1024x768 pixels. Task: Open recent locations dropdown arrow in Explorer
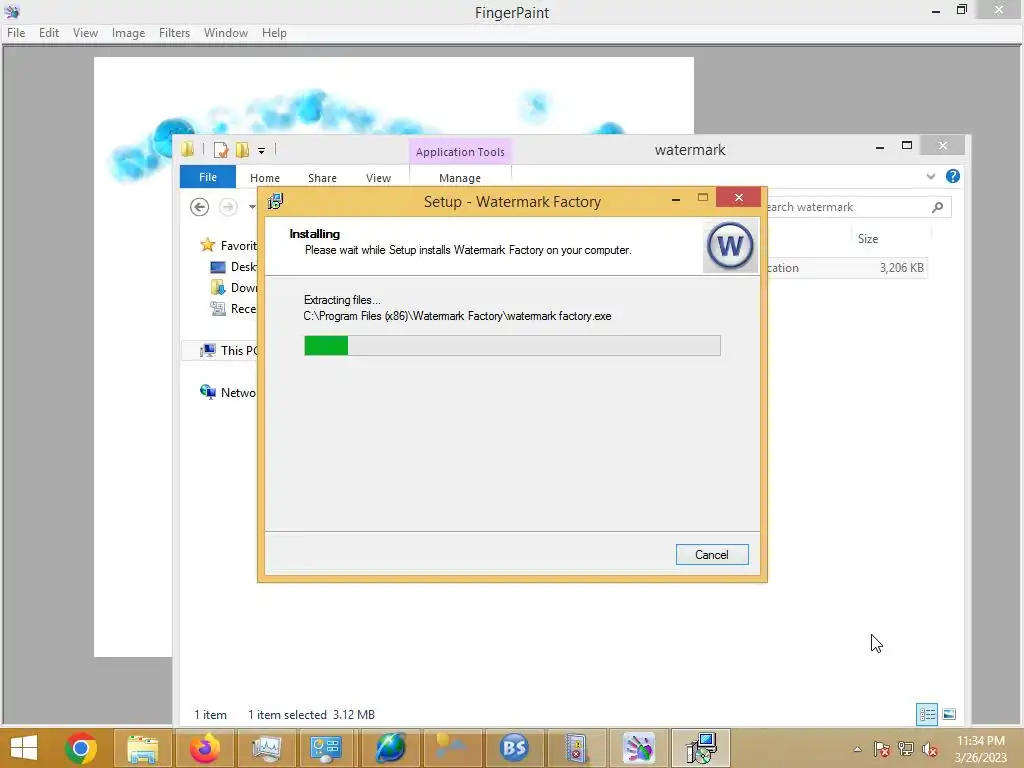coord(252,207)
